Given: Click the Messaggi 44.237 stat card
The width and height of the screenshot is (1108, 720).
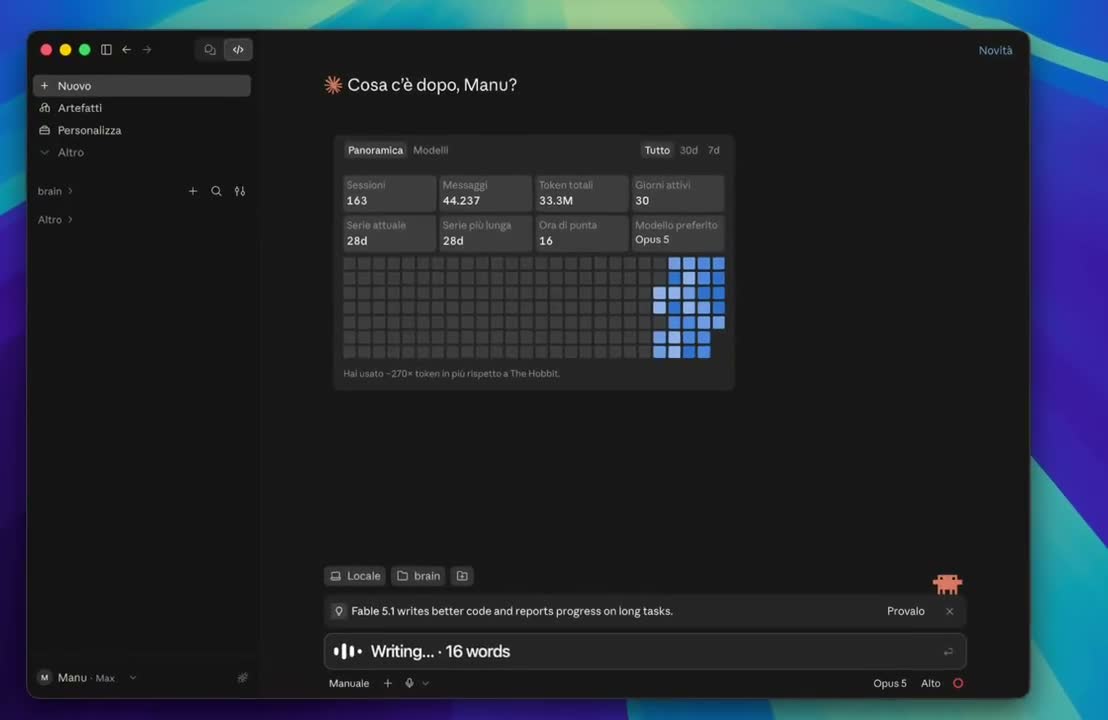Looking at the screenshot, I should 485,193.
